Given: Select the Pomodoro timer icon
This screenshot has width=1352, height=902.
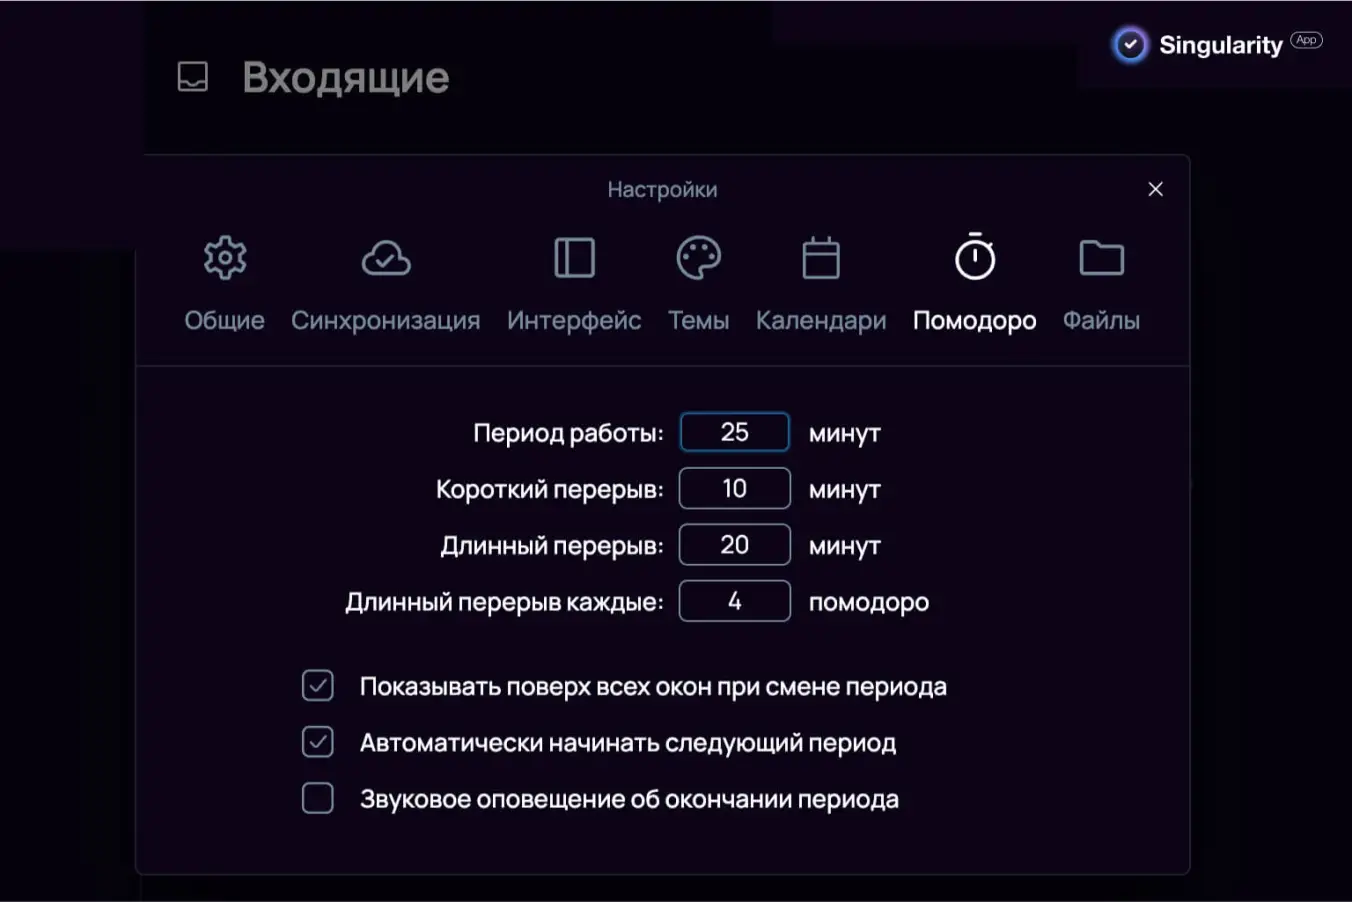Looking at the screenshot, I should click(x=975, y=257).
